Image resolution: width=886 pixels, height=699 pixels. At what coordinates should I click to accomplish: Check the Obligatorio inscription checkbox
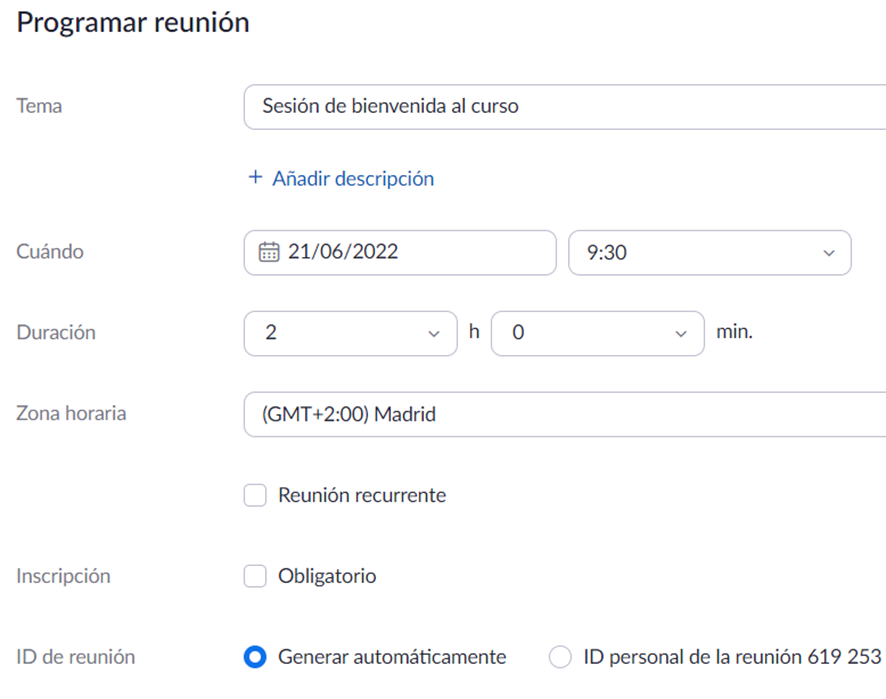pyautogui.click(x=255, y=576)
